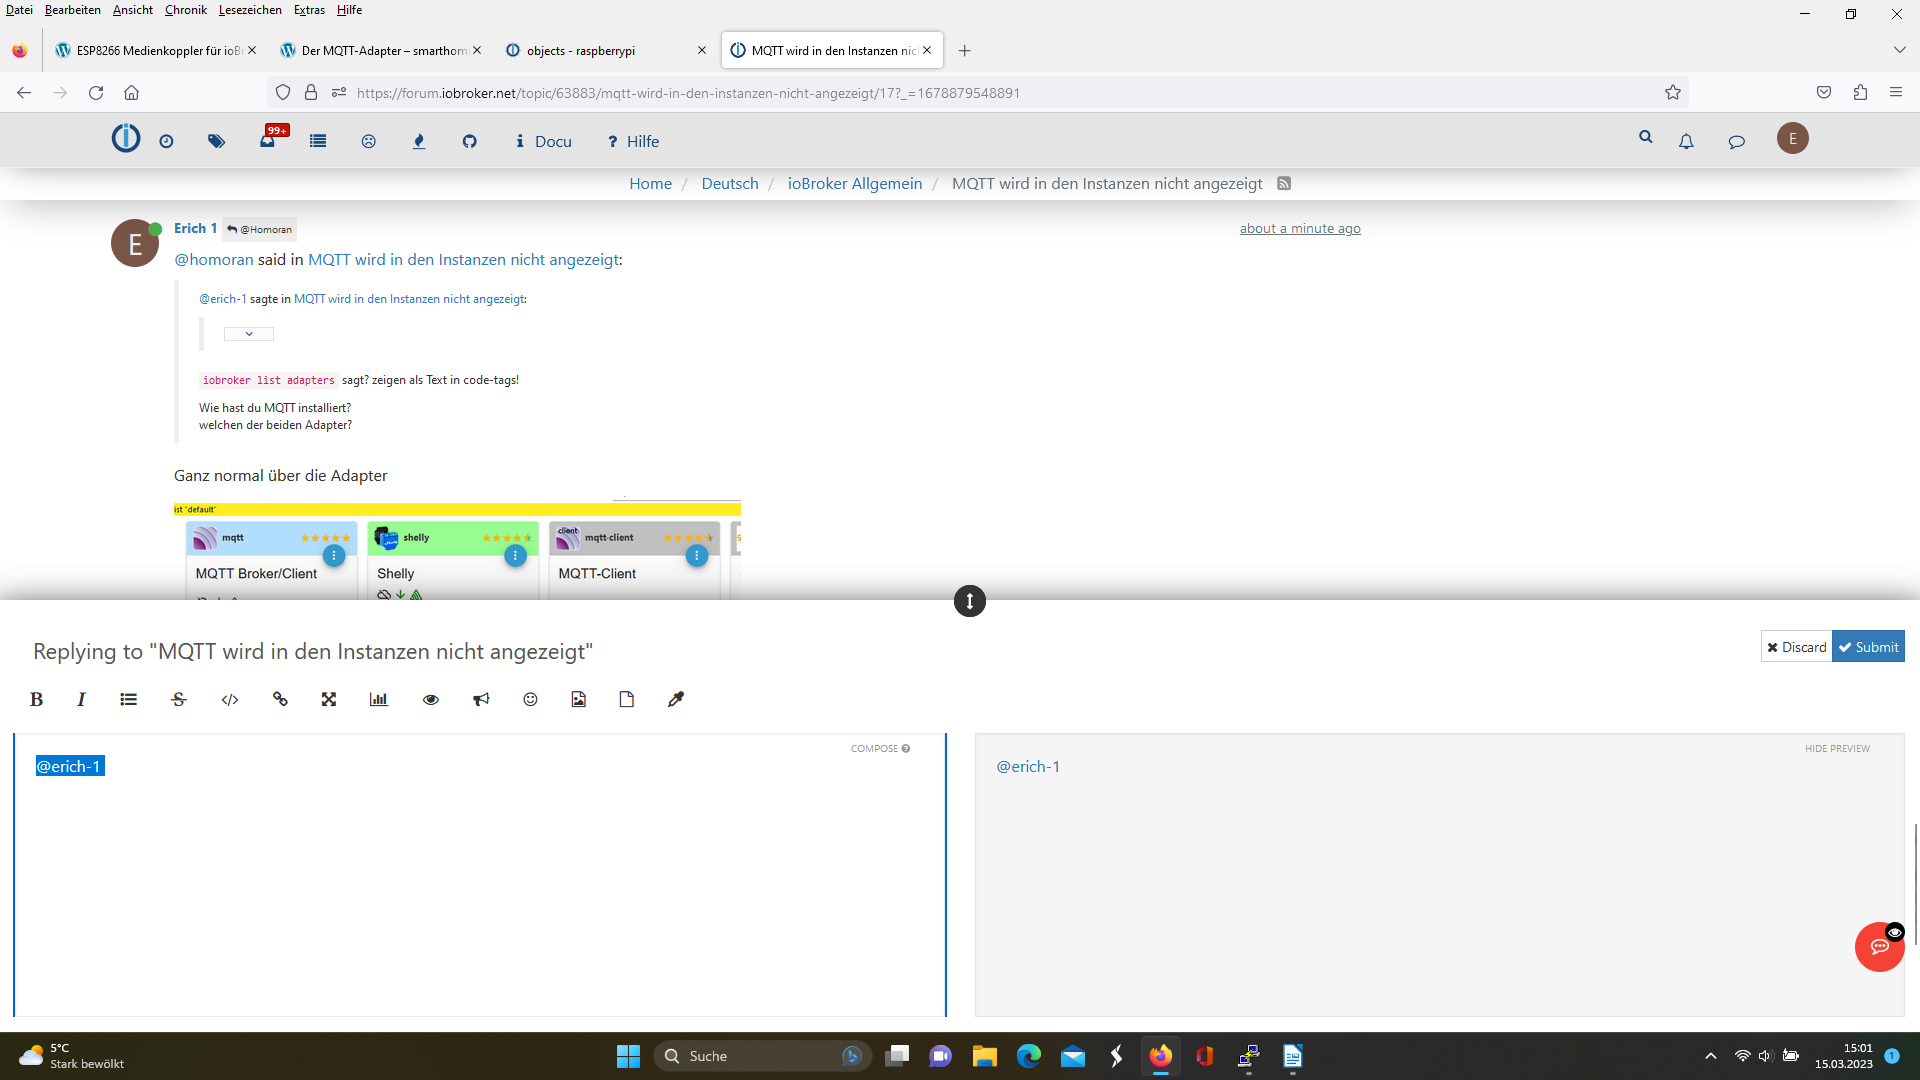
Task: Apply strikethrough formatting in composer
Action: [179, 700]
